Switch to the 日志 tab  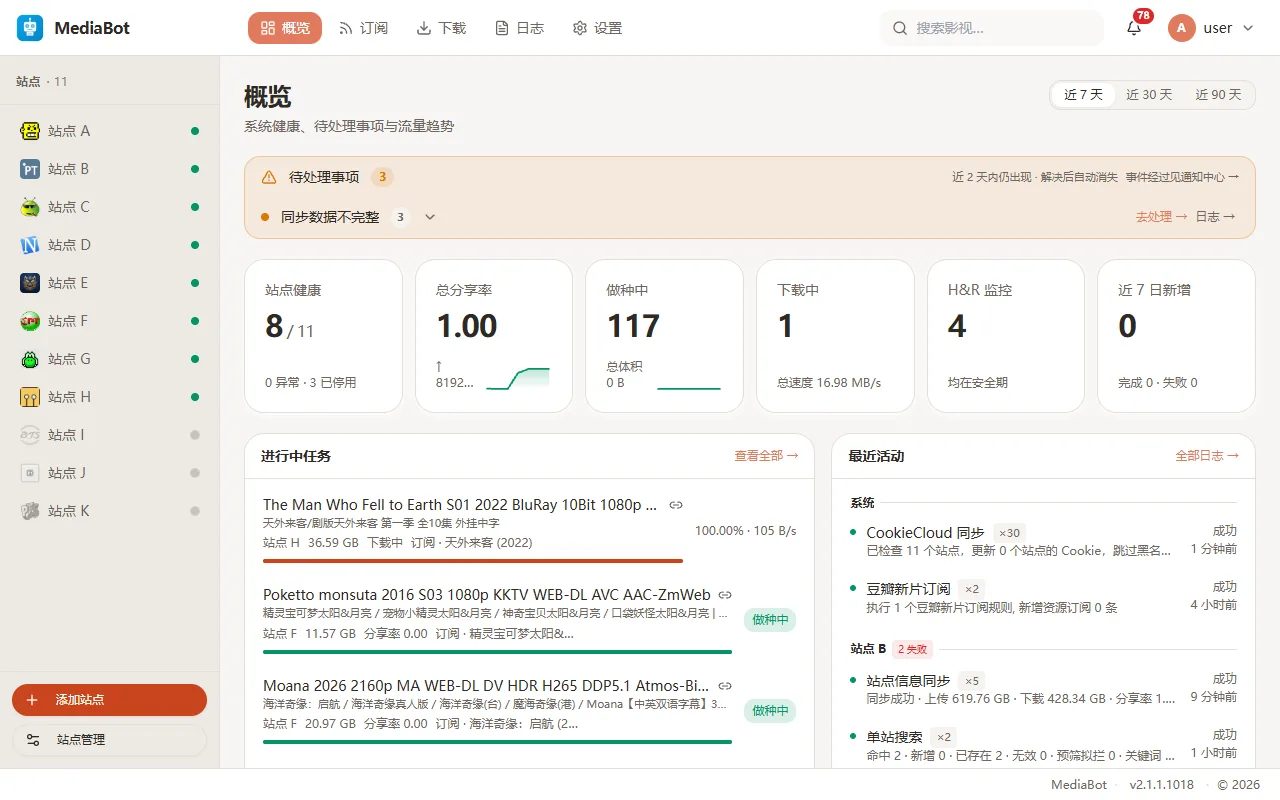pyautogui.click(x=519, y=28)
